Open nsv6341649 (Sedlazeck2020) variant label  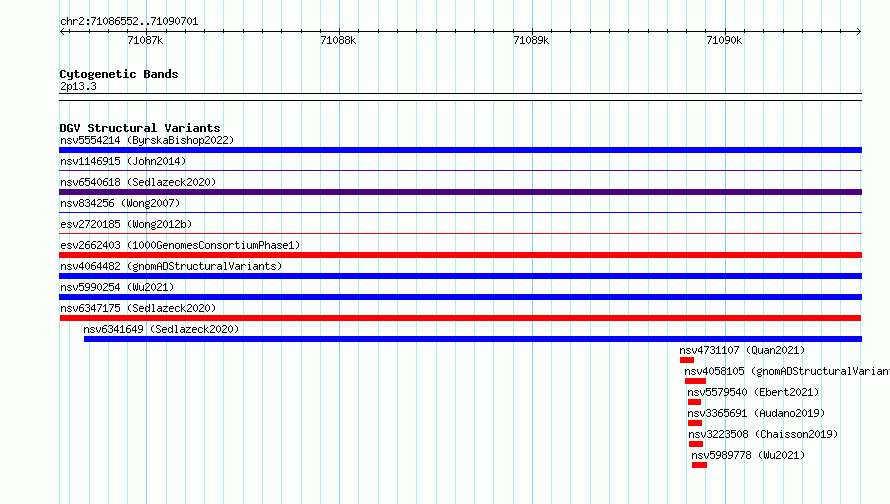pos(161,329)
